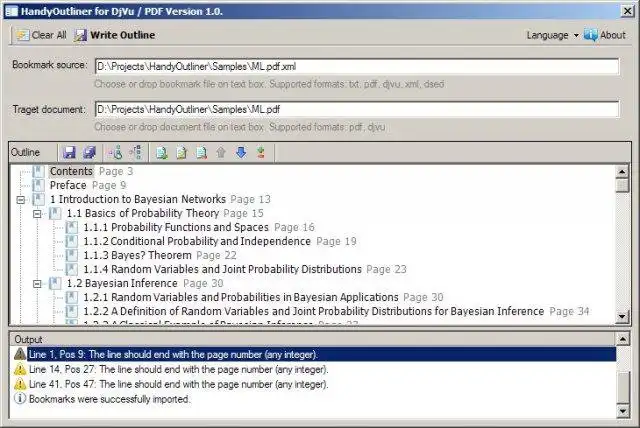Click the Page 13 label
The height and width of the screenshot is (428, 640).
(x=250, y=199)
